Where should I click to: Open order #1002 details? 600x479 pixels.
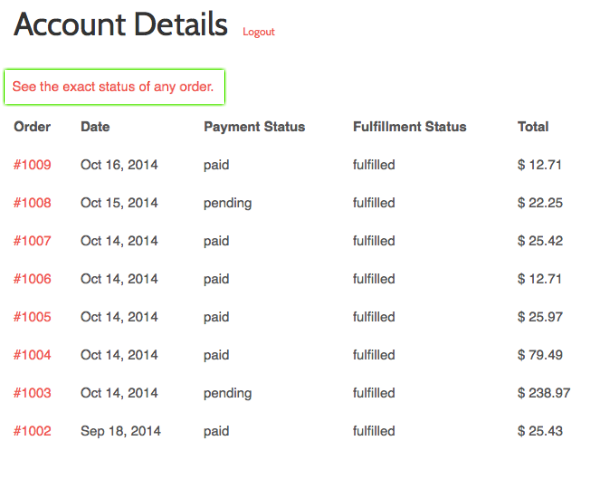(x=32, y=431)
